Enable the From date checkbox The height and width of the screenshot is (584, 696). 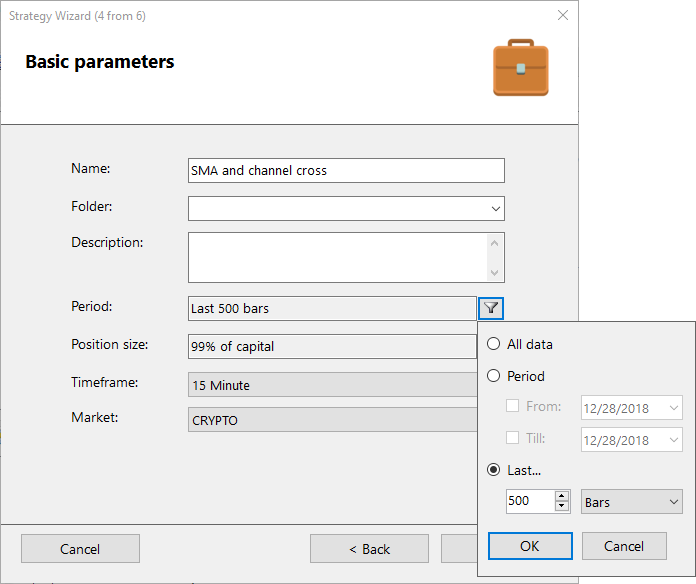coord(513,407)
